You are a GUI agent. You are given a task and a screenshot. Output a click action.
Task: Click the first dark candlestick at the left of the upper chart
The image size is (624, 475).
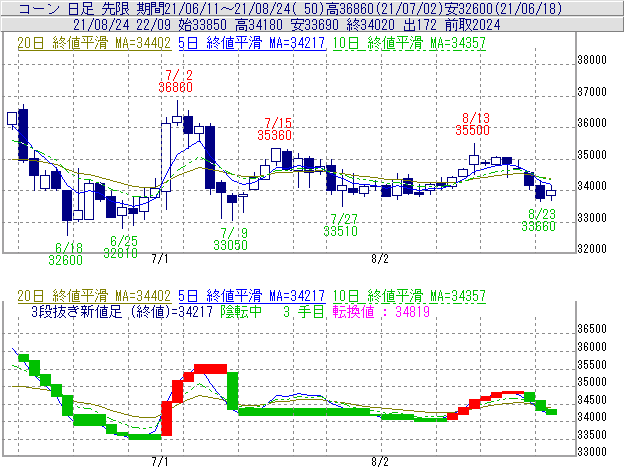[23, 134]
